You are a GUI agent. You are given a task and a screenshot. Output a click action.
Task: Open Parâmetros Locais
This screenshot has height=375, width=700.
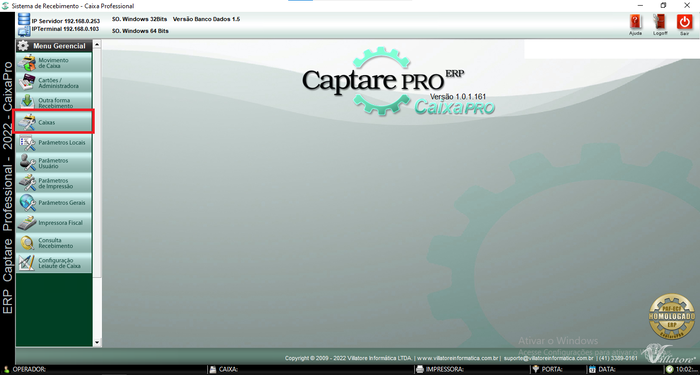click(54, 143)
